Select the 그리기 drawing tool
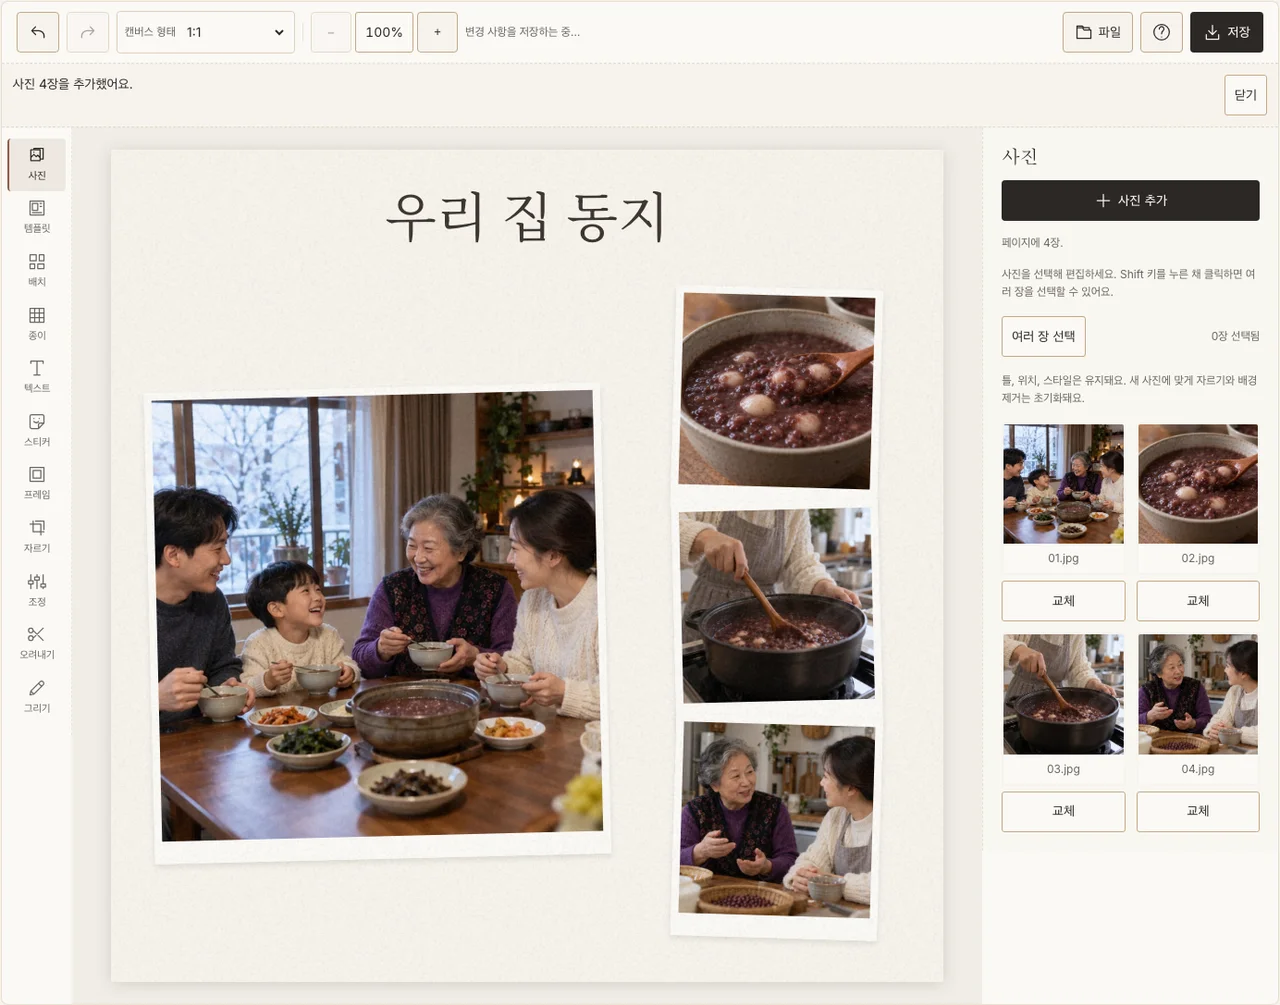 point(37,696)
